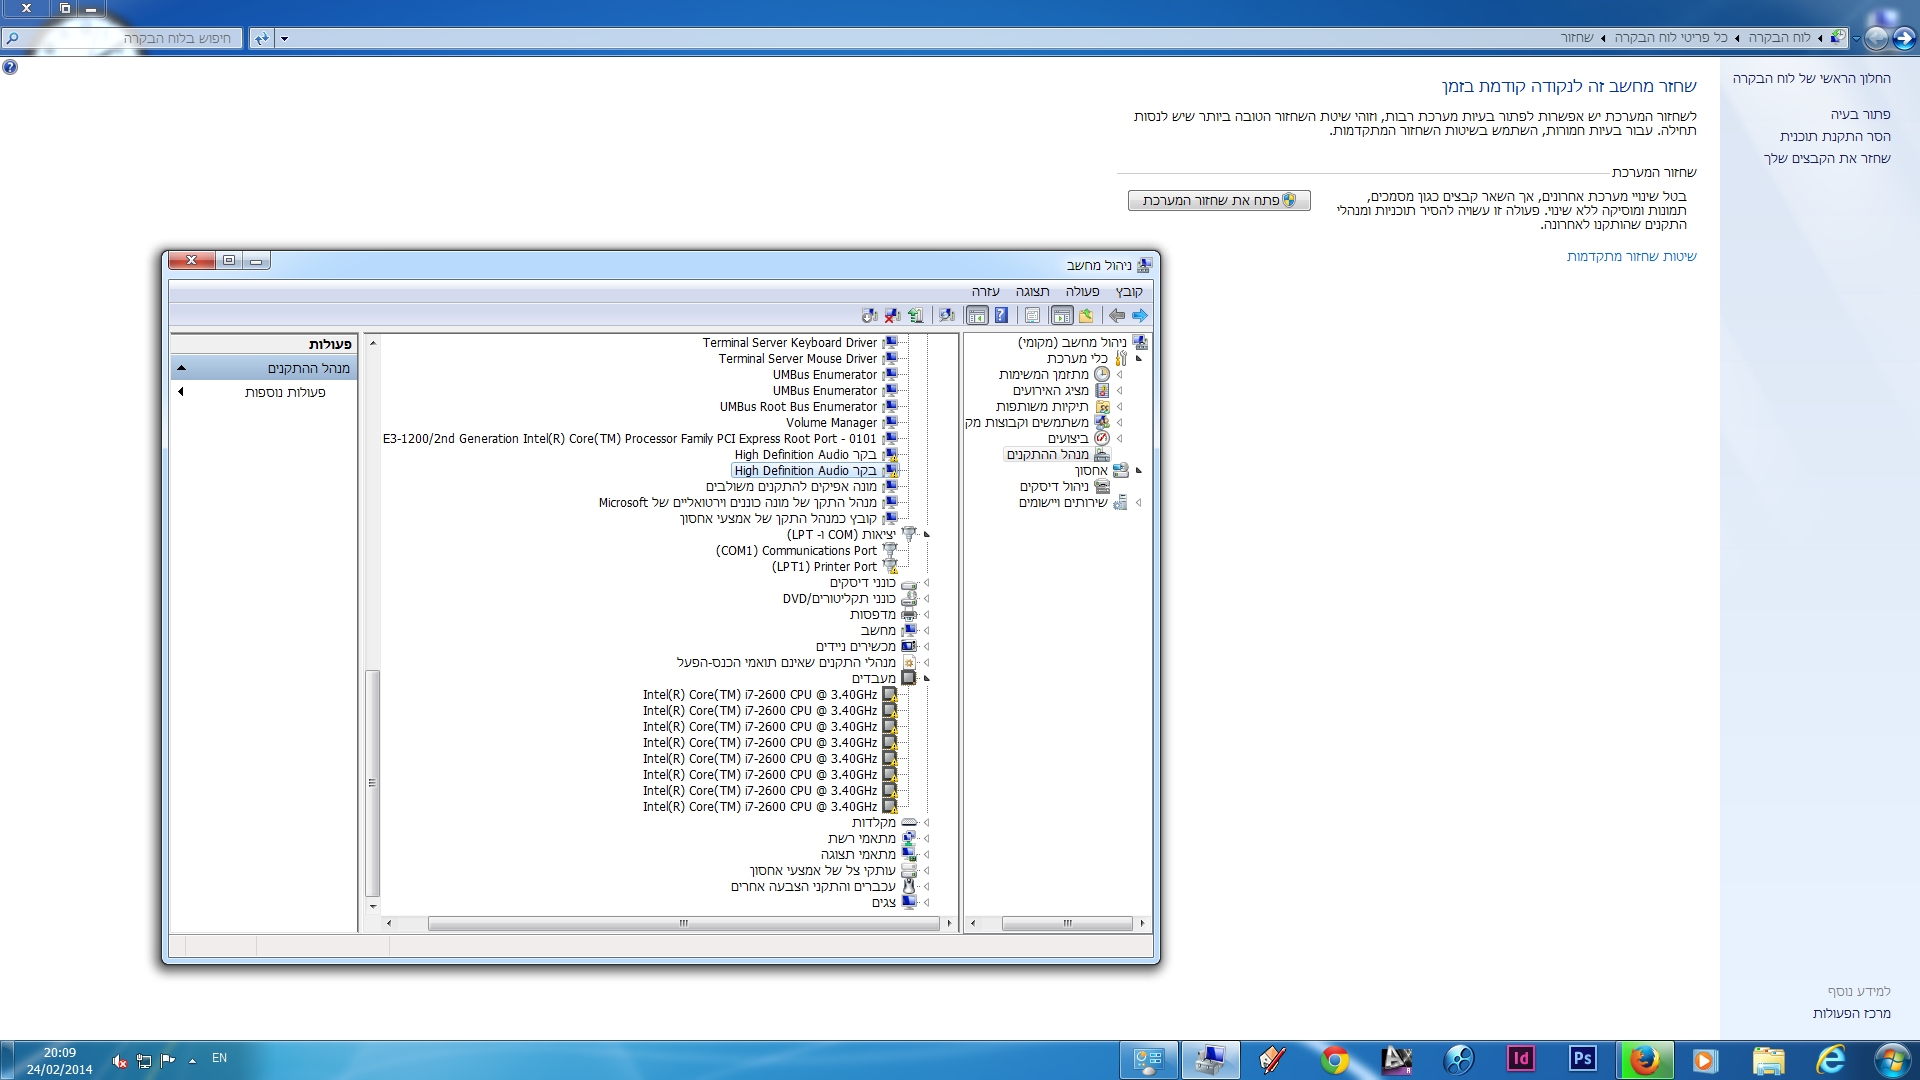This screenshot has width=1920, height=1080.
Task: Click the advanced recovery methods link
Action: click(x=1631, y=257)
